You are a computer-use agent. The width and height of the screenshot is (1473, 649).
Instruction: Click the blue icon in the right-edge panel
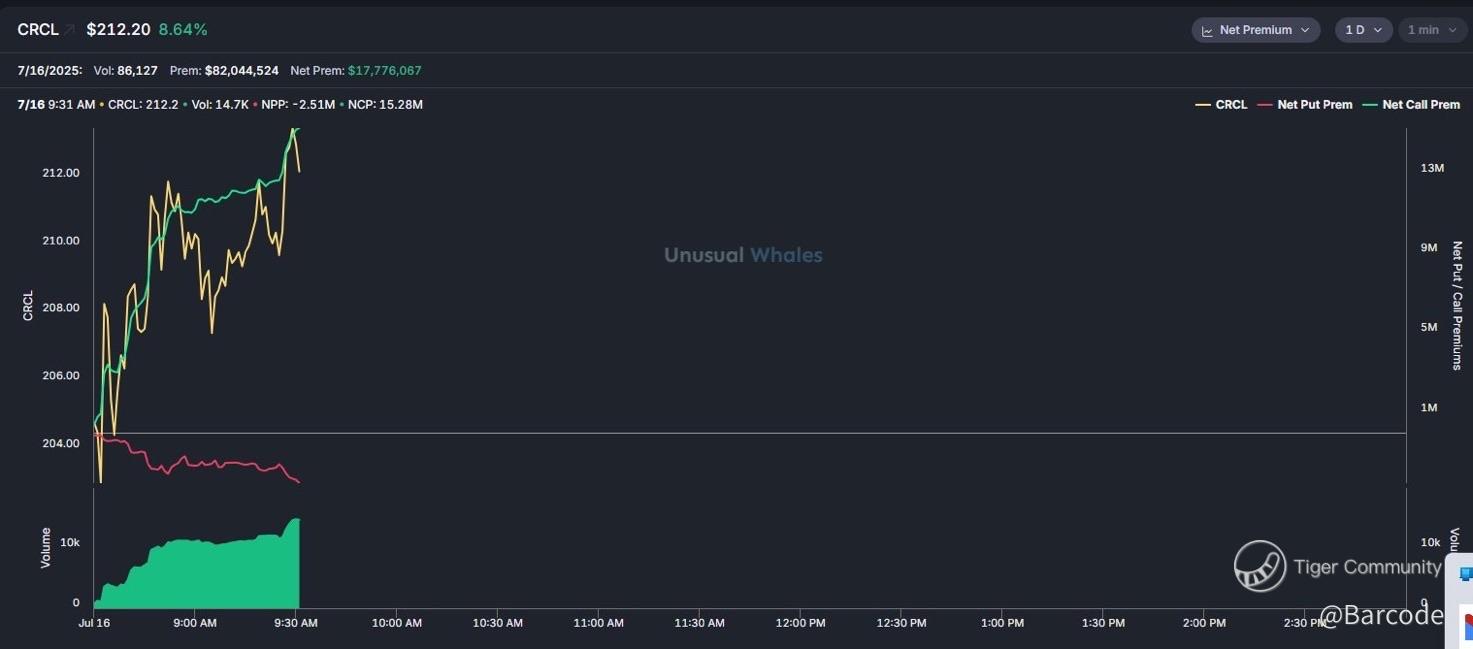tap(1466, 574)
